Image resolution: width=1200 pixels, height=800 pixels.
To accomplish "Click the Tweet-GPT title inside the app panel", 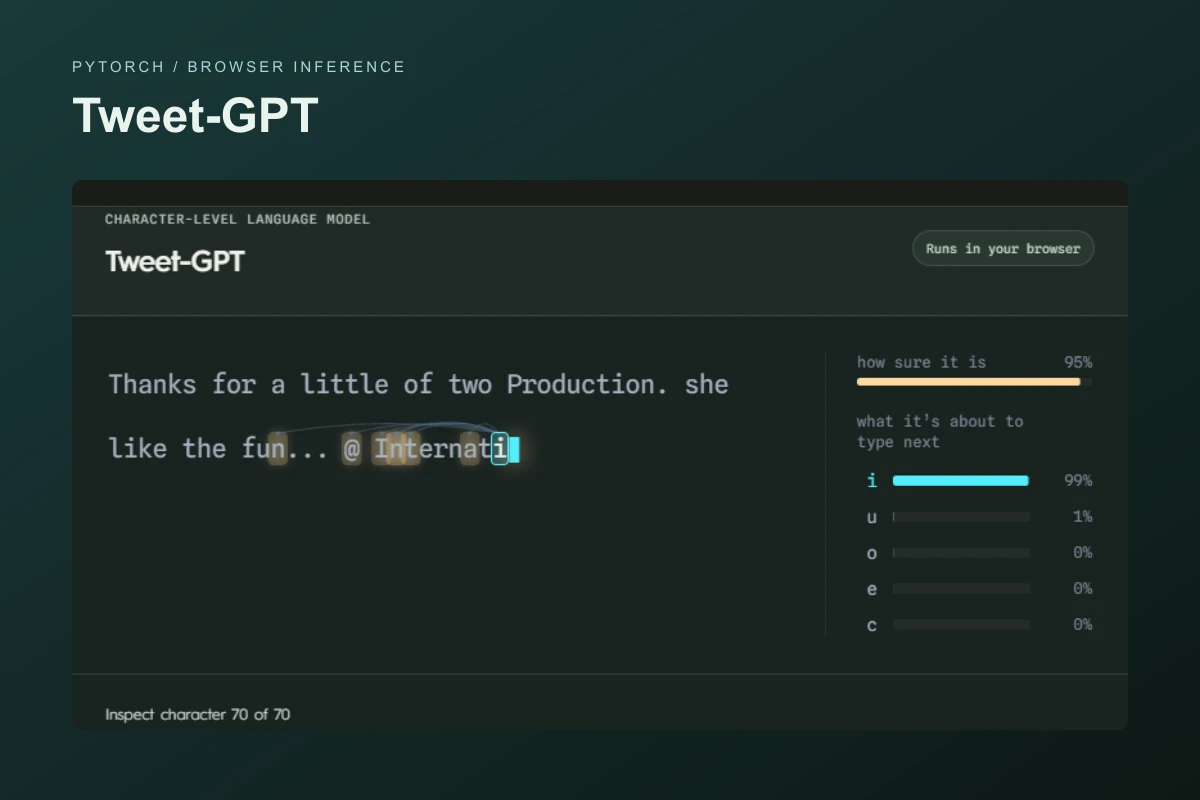I will [x=175, y=261].
